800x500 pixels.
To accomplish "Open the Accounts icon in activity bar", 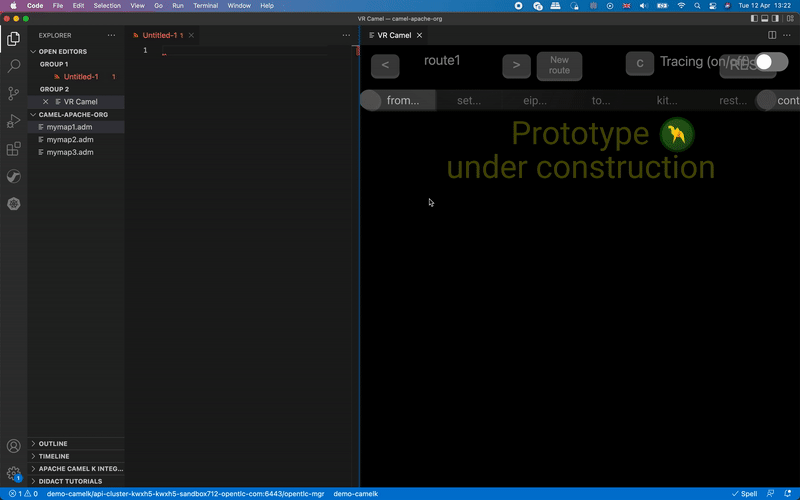I will [x=14, y=446].
